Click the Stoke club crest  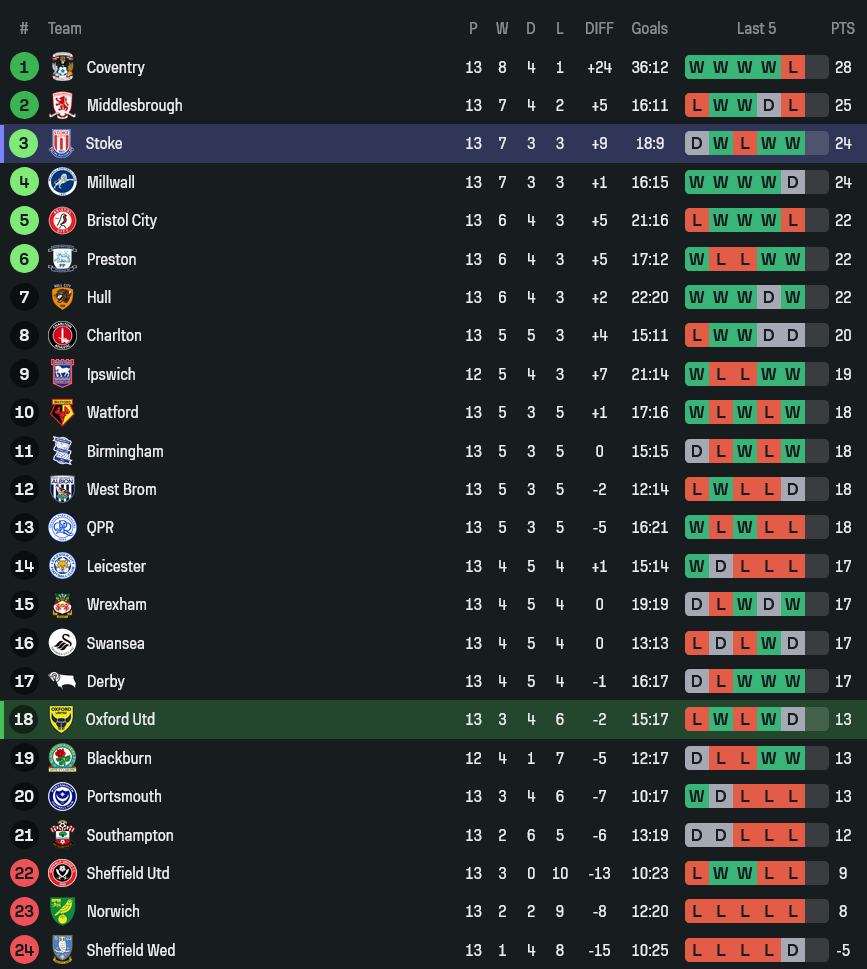click(x=61, y=143)
